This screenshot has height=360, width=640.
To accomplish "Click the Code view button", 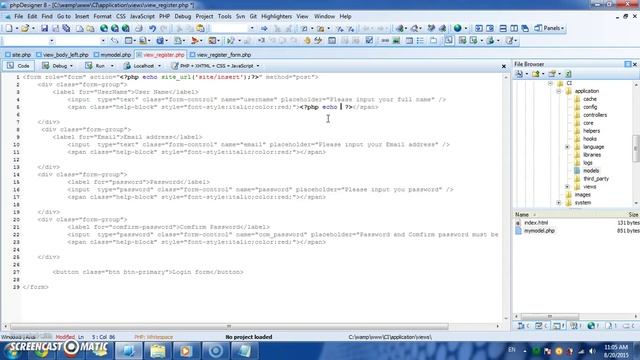I will tap(18, 66).
